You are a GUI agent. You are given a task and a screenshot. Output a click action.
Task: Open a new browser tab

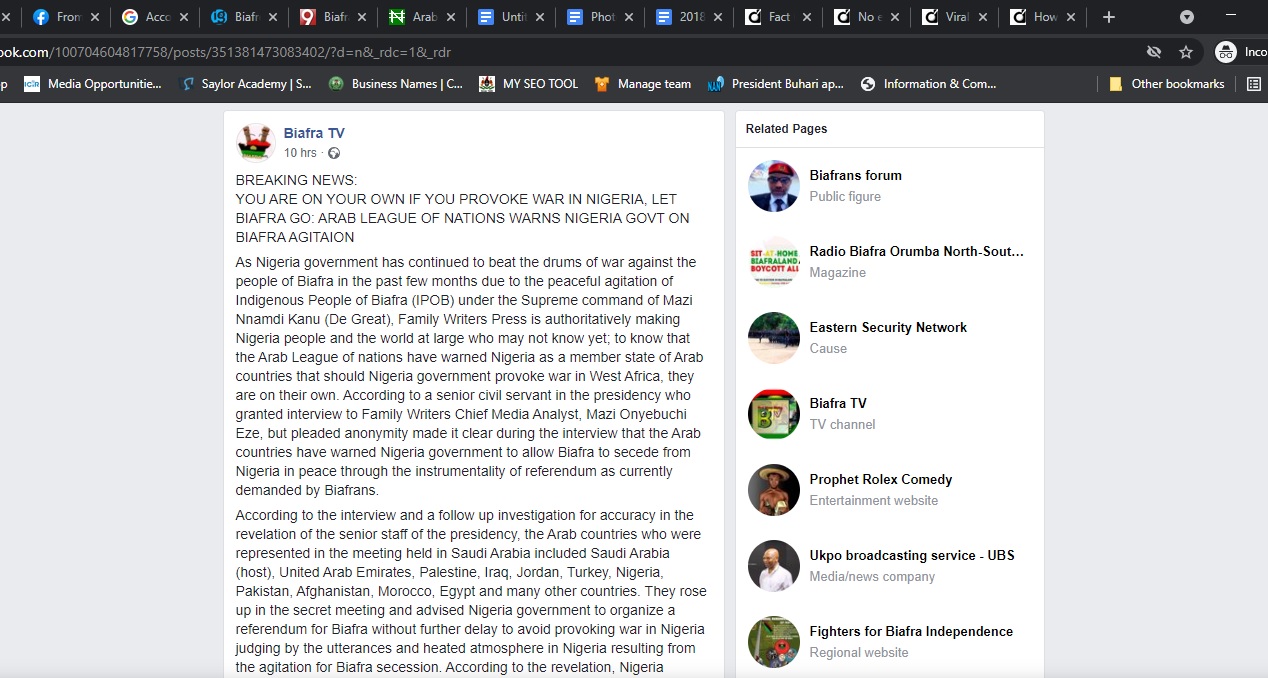coord(1109,17)
